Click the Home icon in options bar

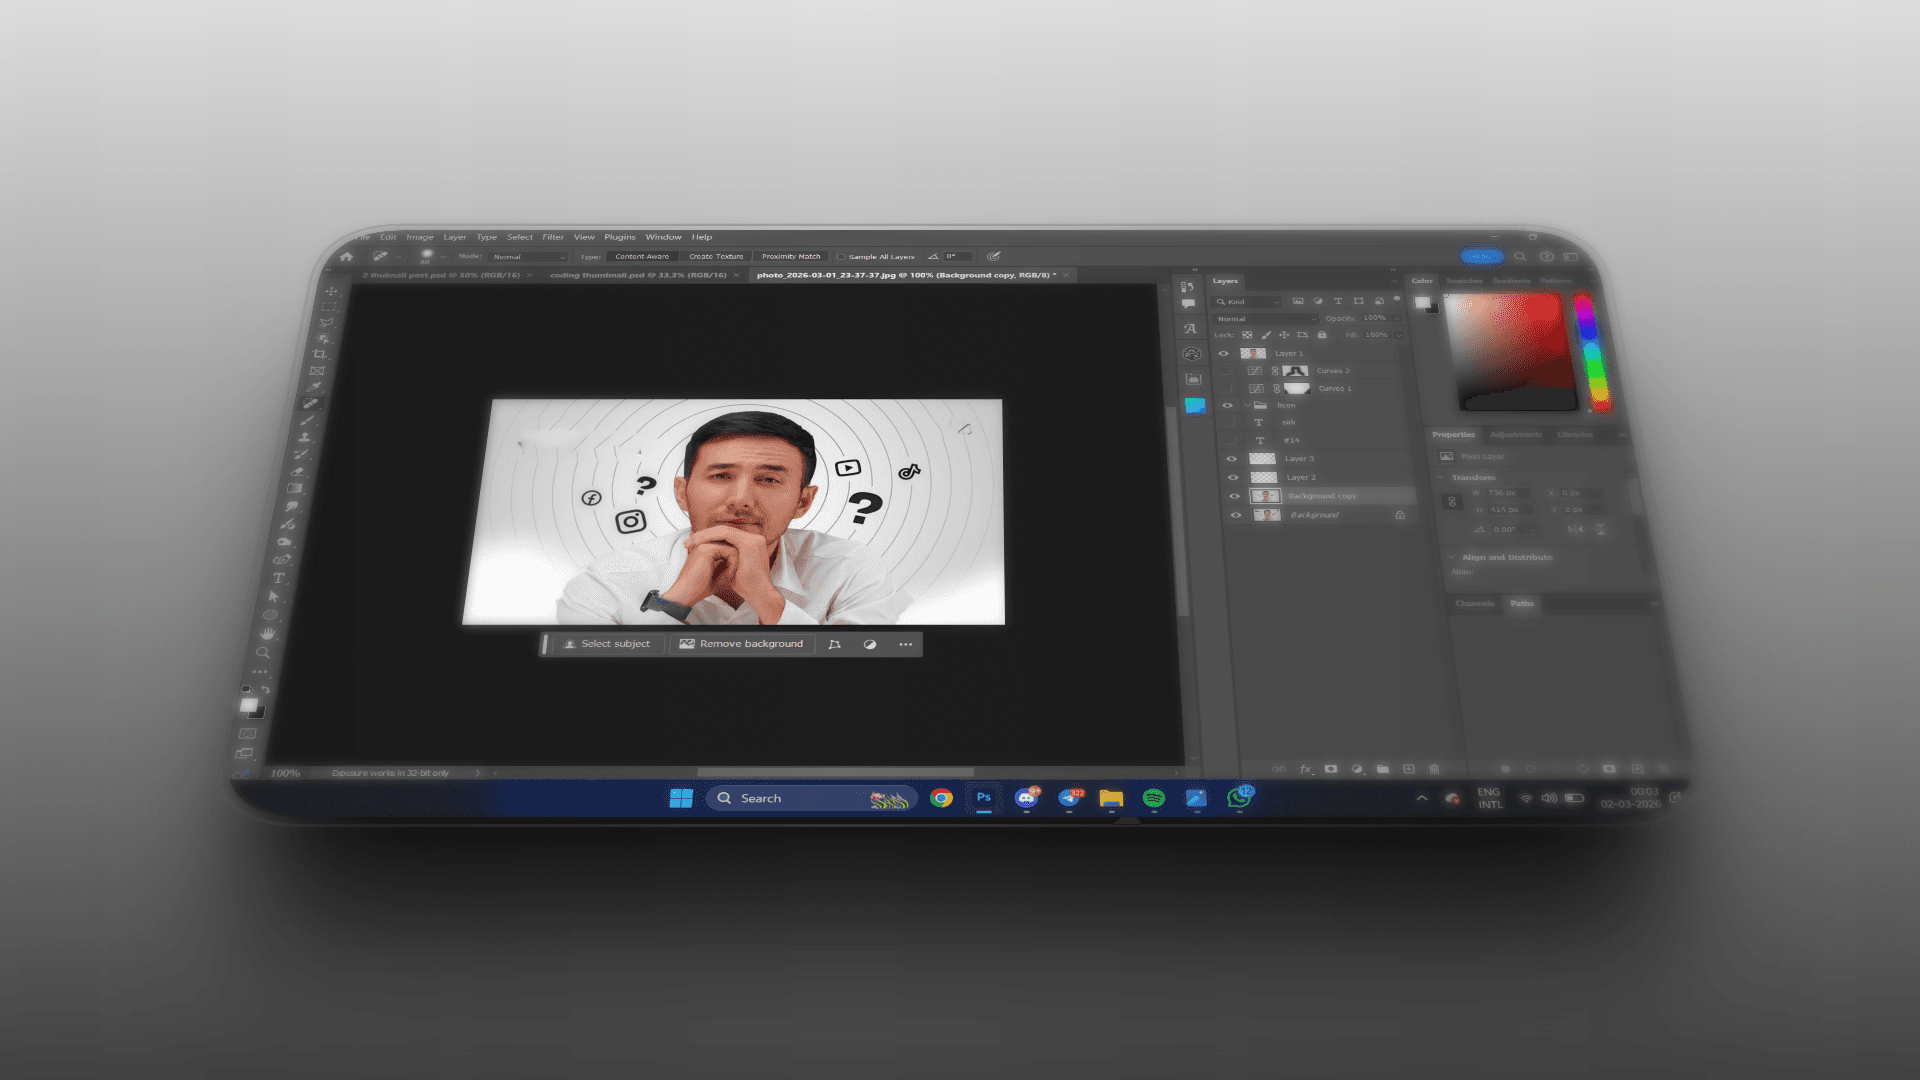pos(346,257)
